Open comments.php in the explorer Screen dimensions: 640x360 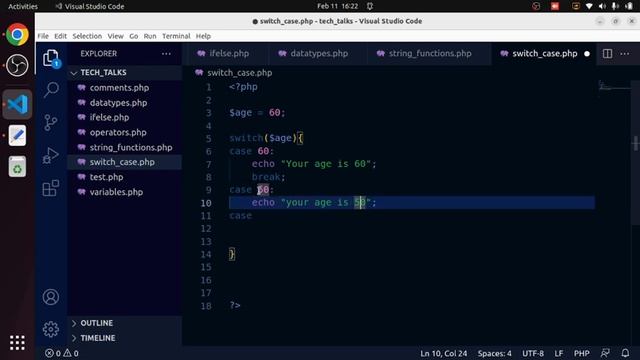124,88
